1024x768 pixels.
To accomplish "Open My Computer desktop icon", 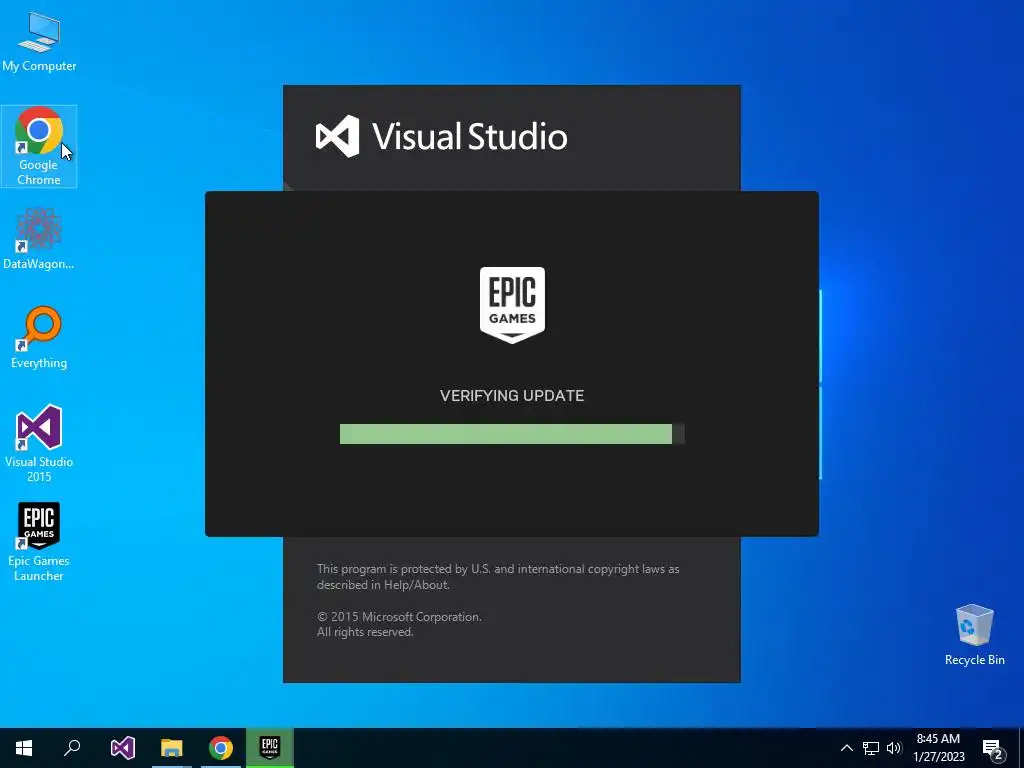I will [x=39, y=42].
